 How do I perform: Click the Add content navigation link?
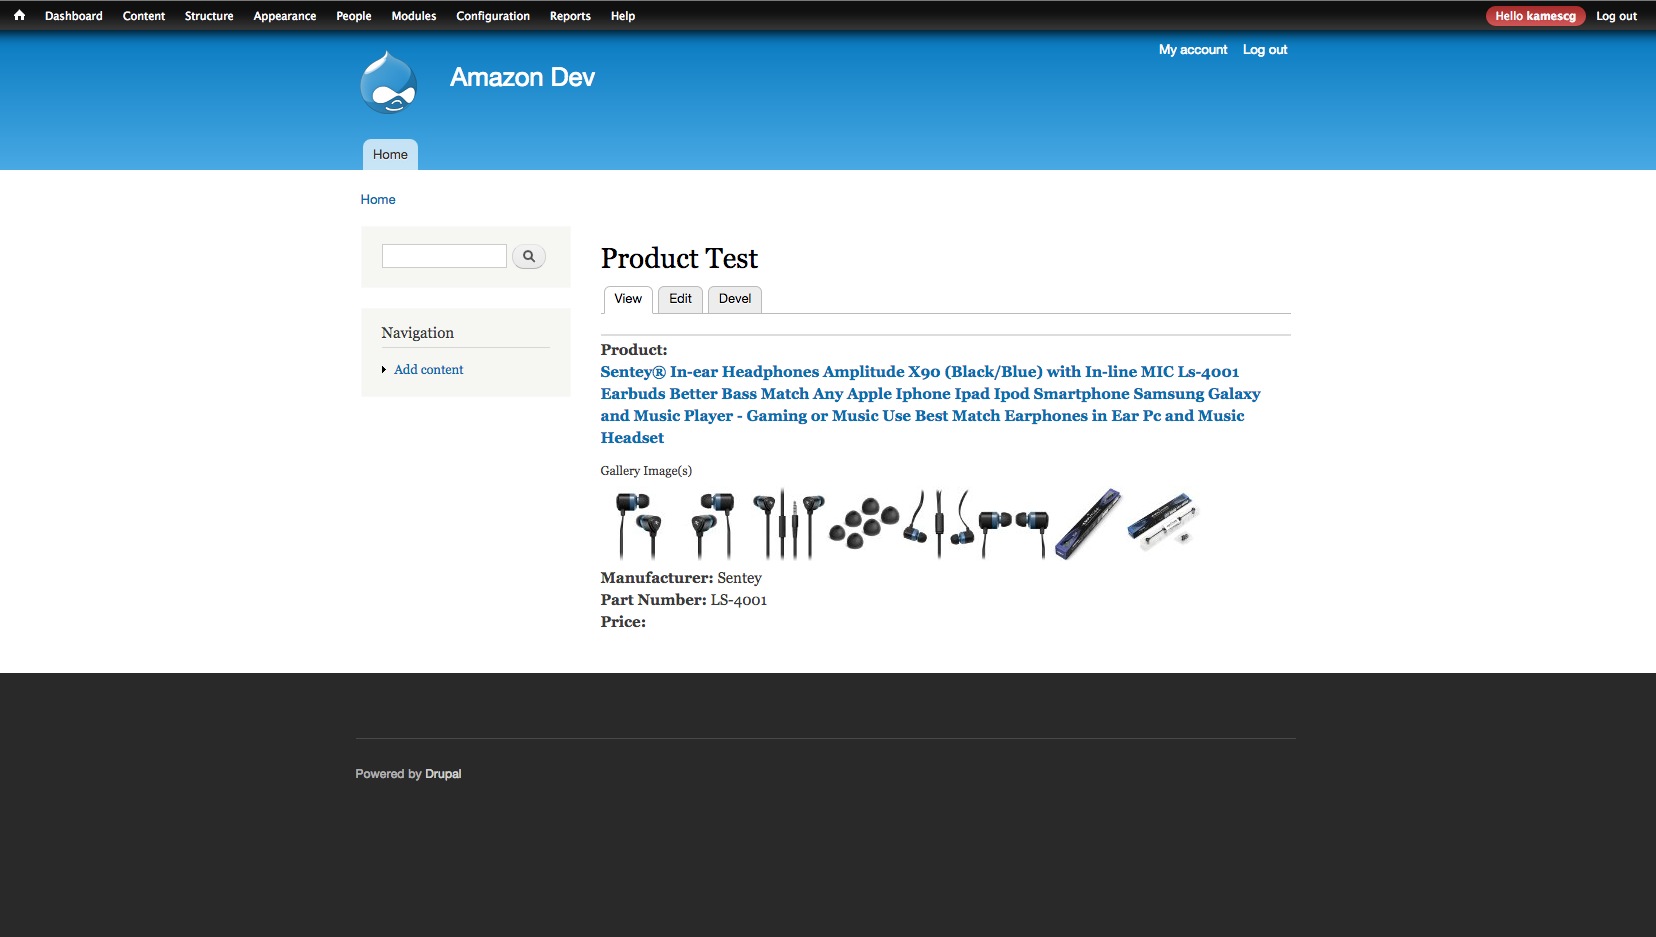pos(429,370)
